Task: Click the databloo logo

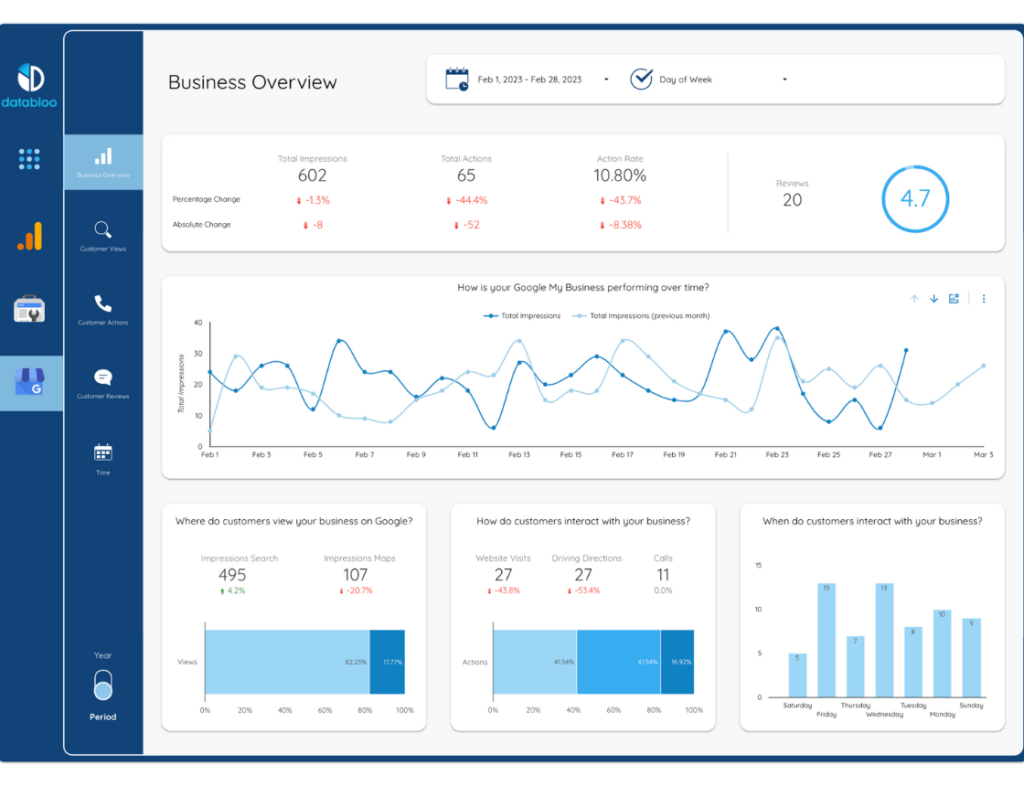Action: tap(29, 86)
